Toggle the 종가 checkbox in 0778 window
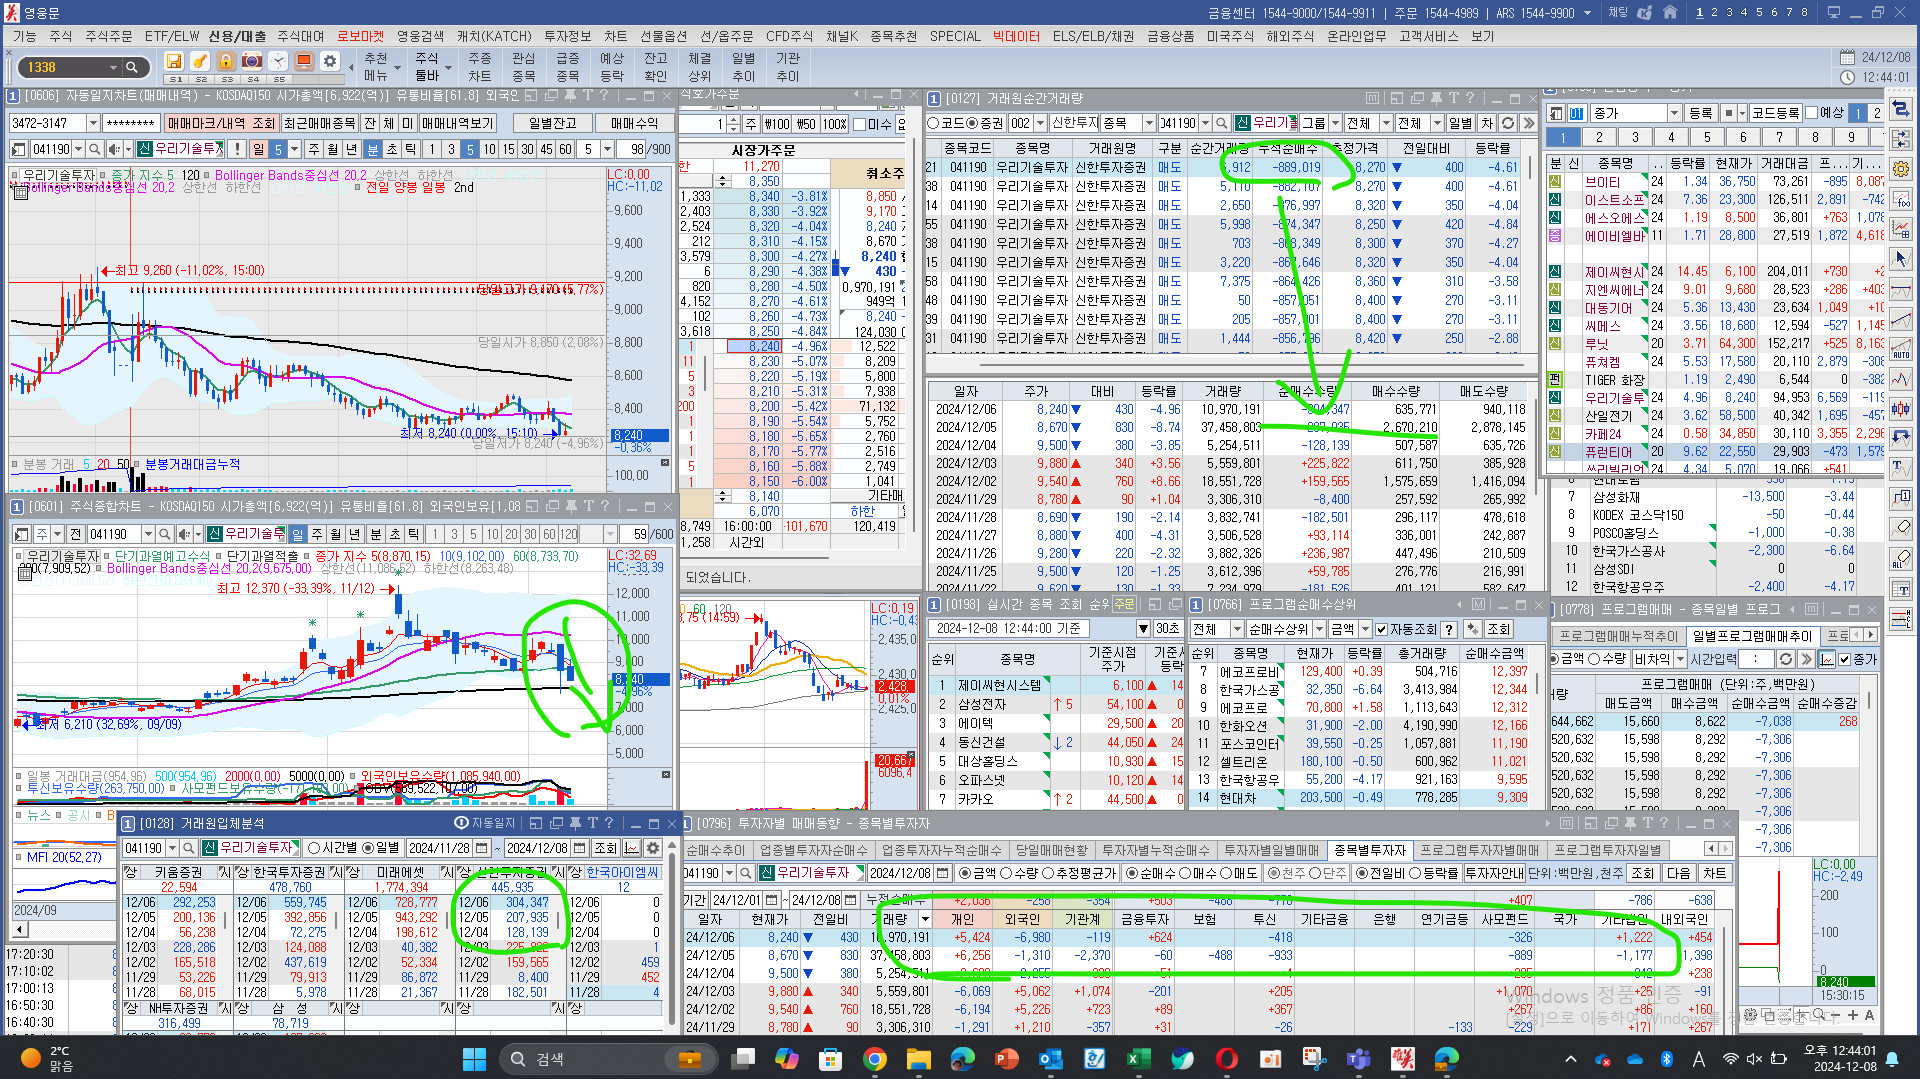 coord(1845,659)
